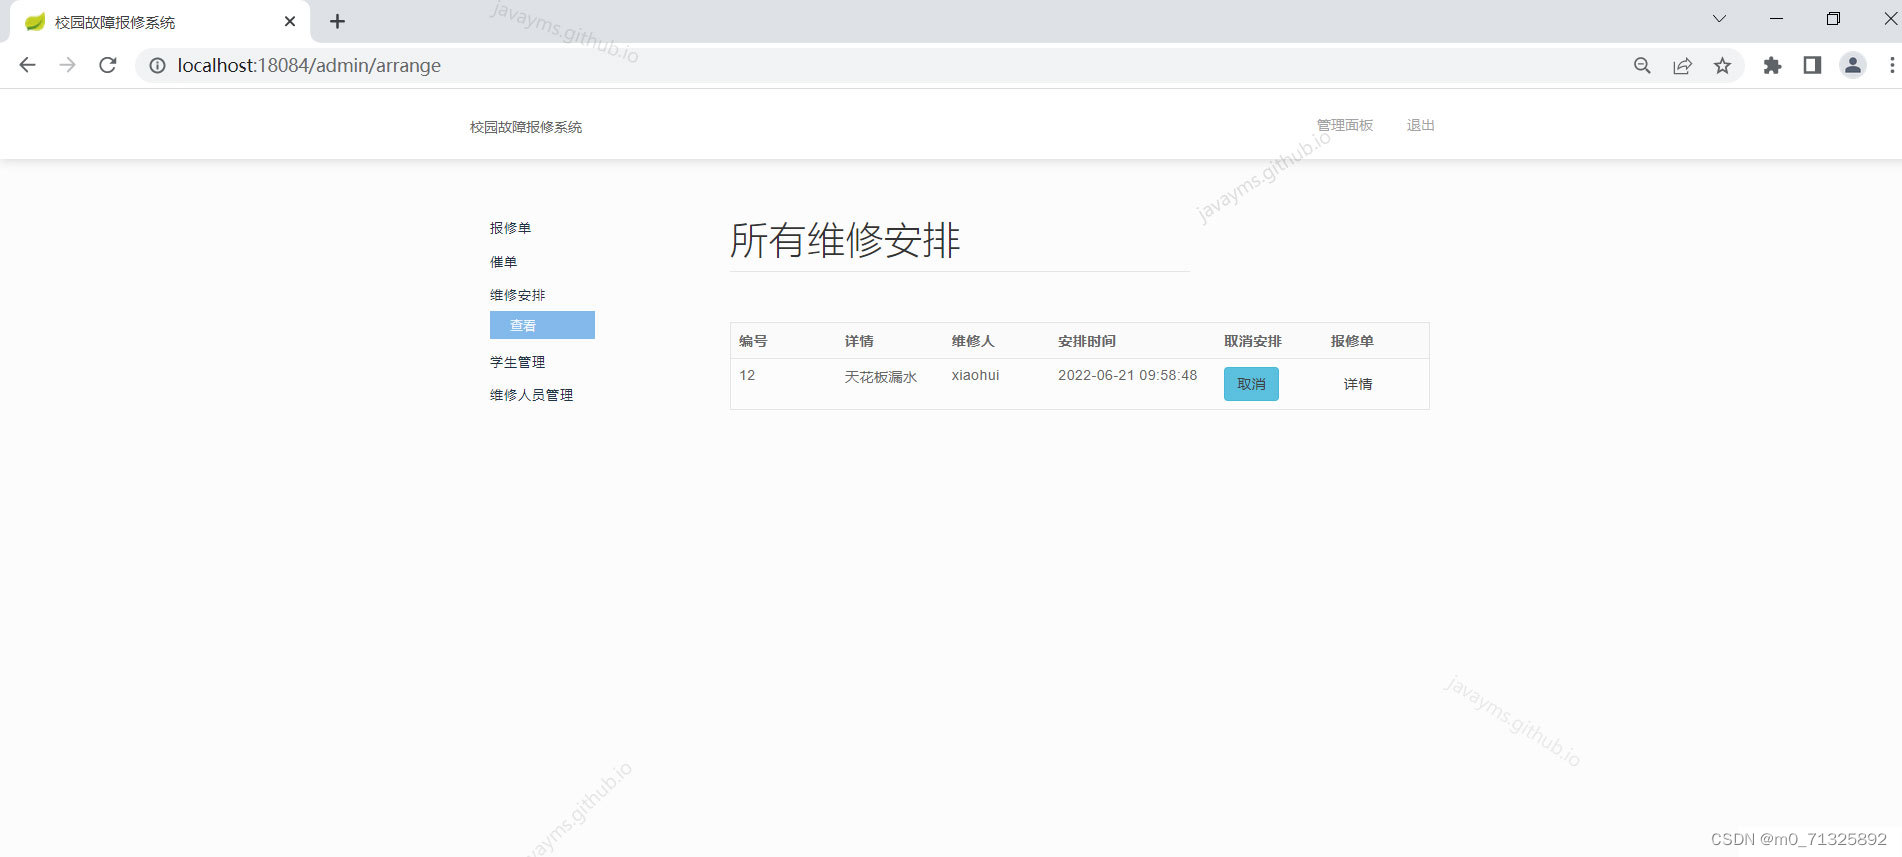Open 详情 link for repair order row
1902x857 pixels.
point(1358,384)
